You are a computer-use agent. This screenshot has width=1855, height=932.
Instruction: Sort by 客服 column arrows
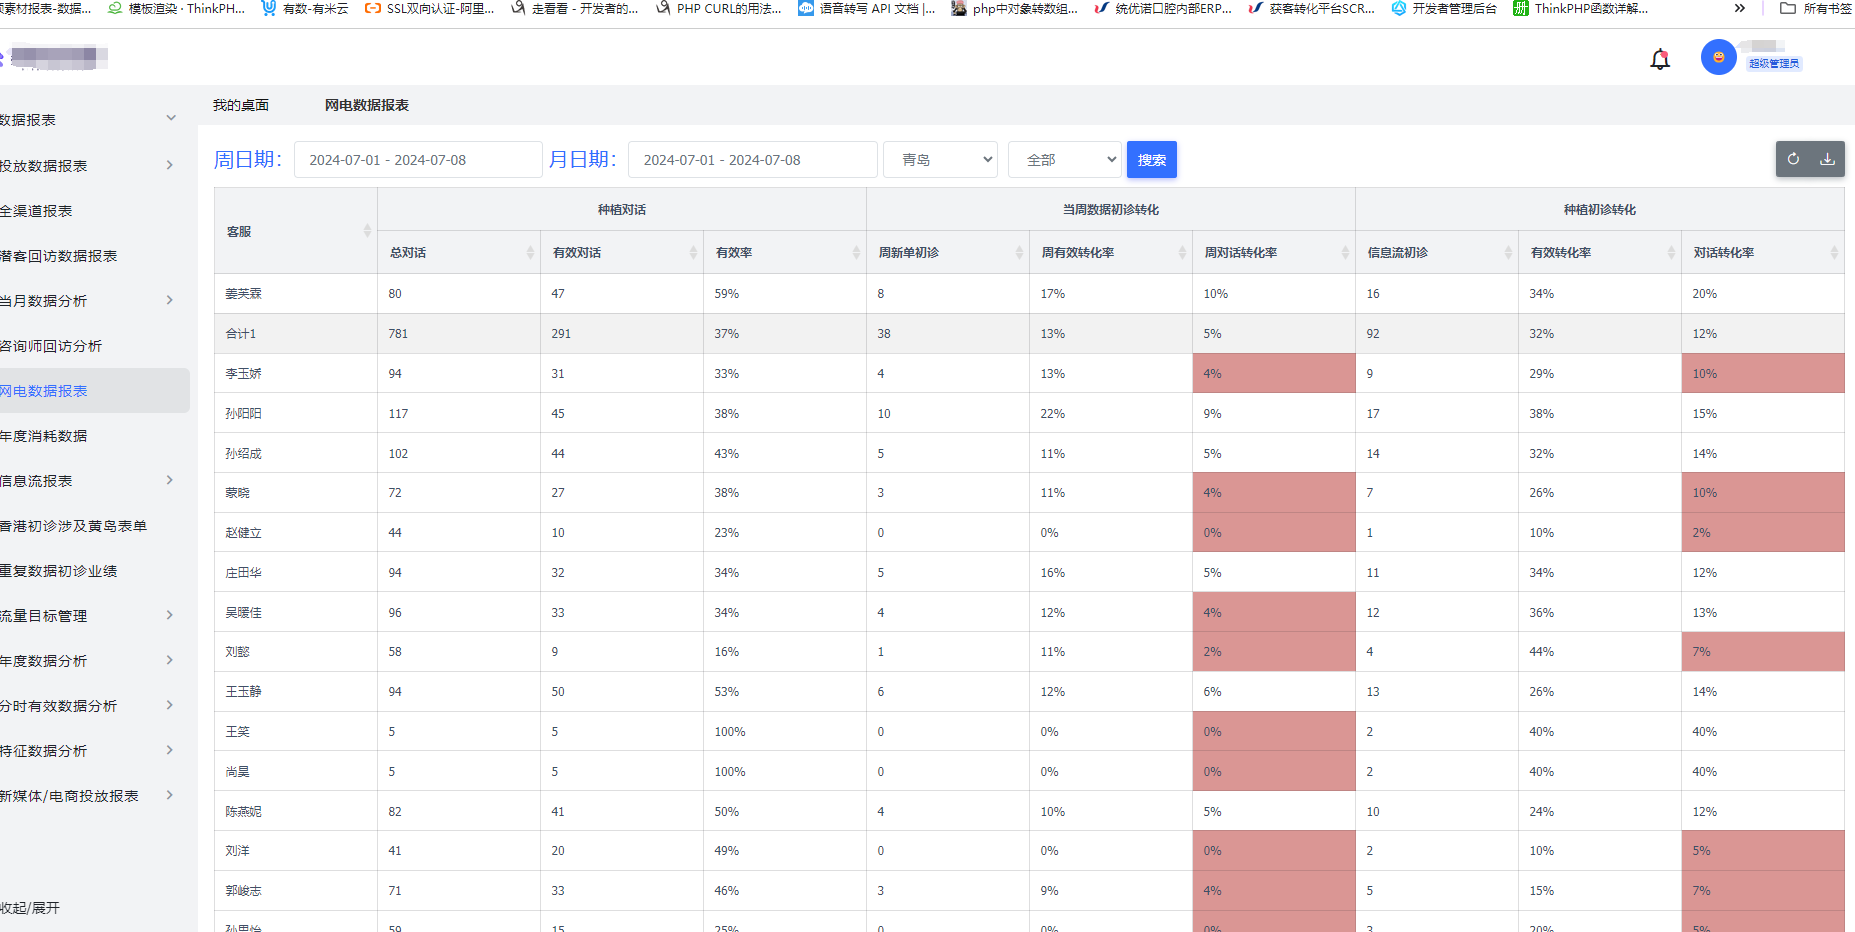pyautogui.click(x=367, y=231)
